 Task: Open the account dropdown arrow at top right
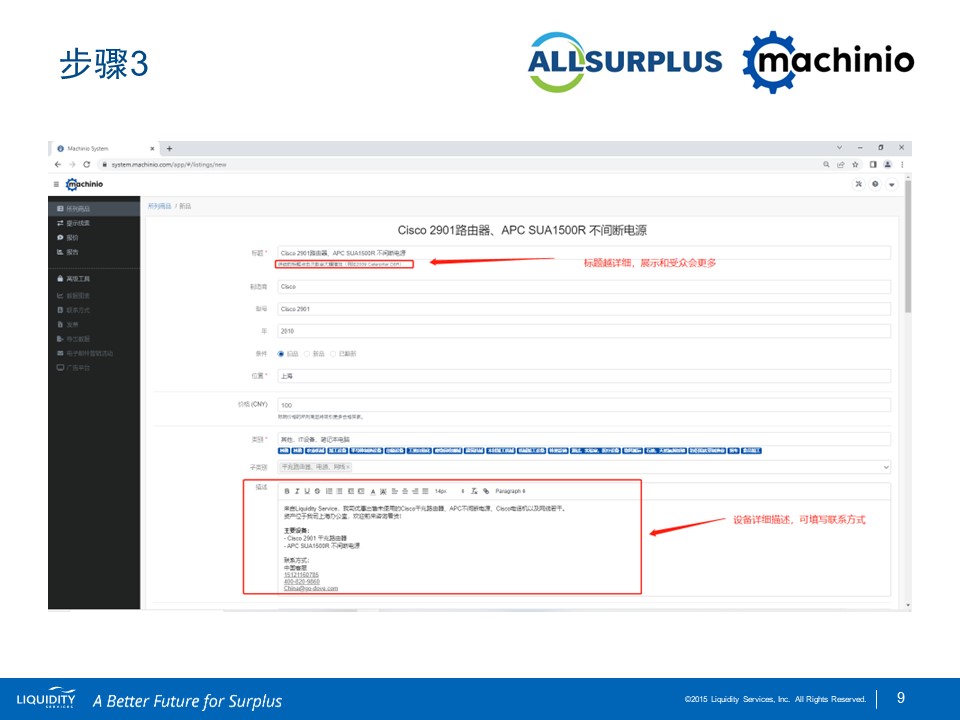coord(891,184)
